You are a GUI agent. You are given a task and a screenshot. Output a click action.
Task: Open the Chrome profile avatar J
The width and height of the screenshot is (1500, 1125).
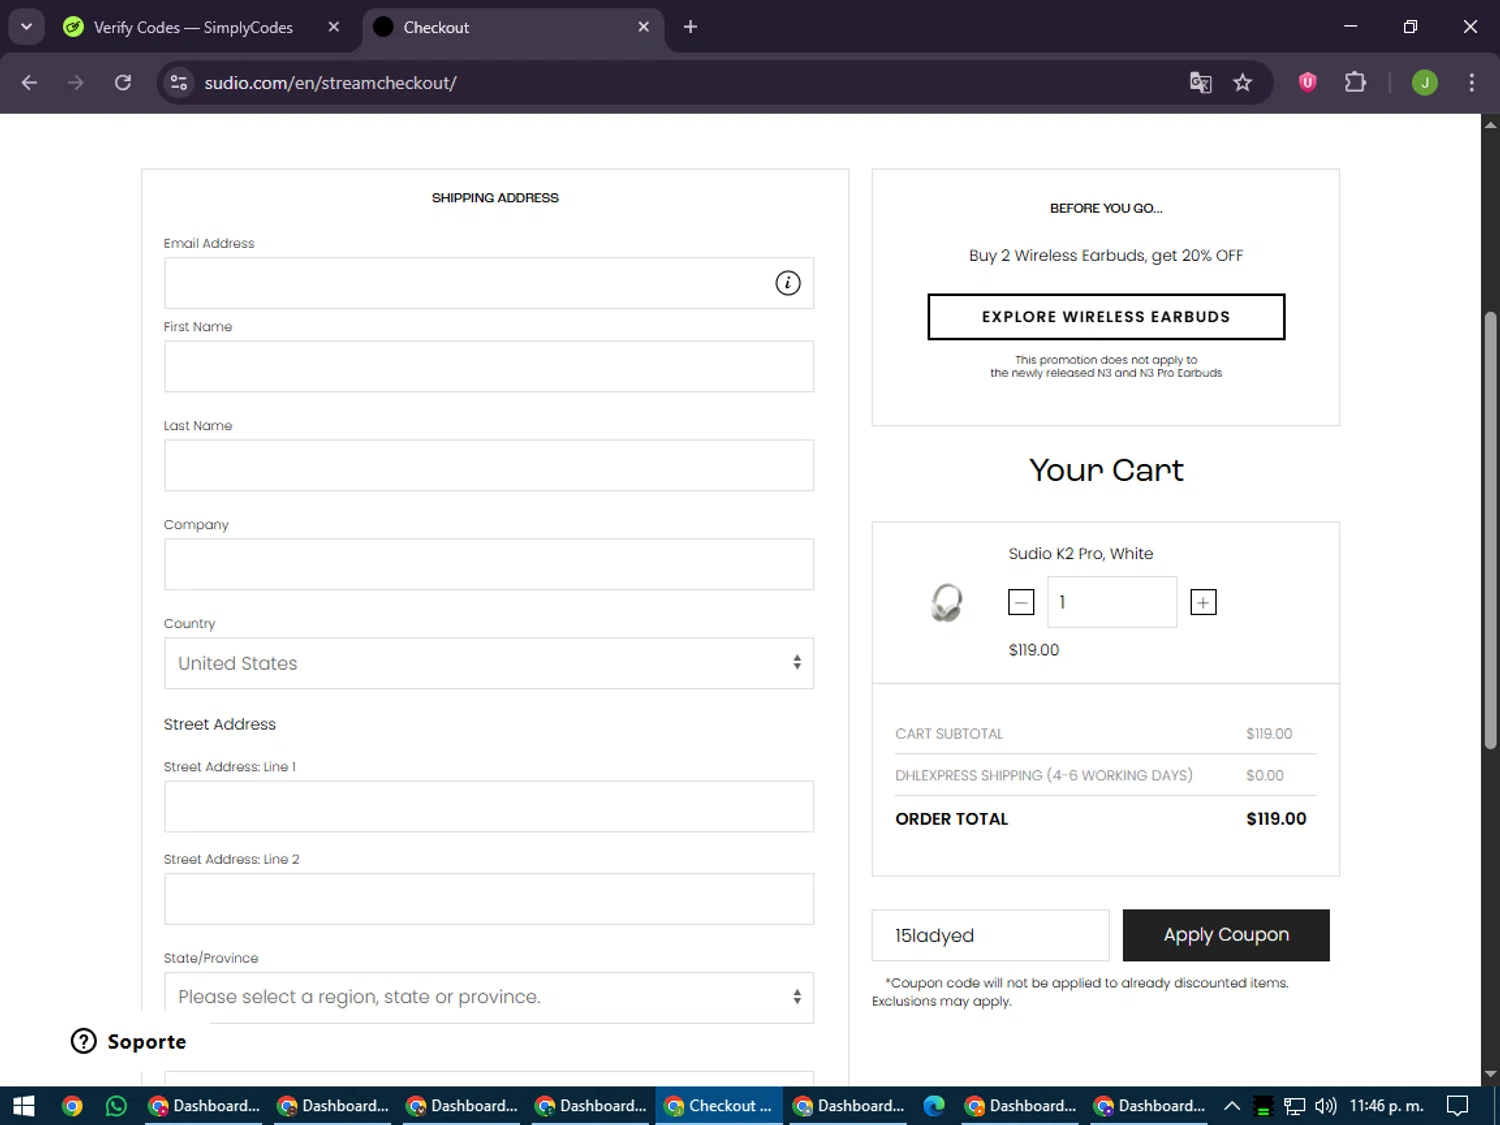tap(1425, 83)
